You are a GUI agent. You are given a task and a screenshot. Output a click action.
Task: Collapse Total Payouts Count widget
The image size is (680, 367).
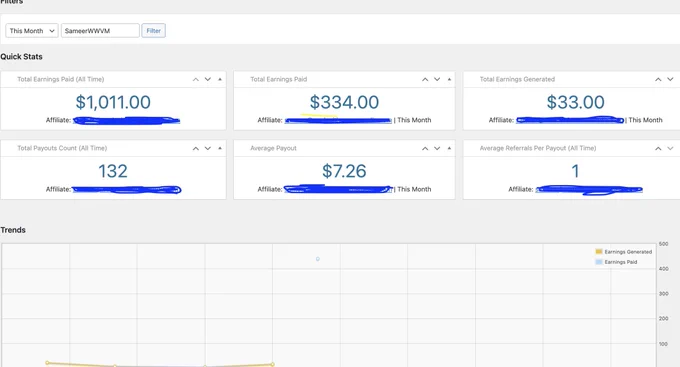[220, 148]
